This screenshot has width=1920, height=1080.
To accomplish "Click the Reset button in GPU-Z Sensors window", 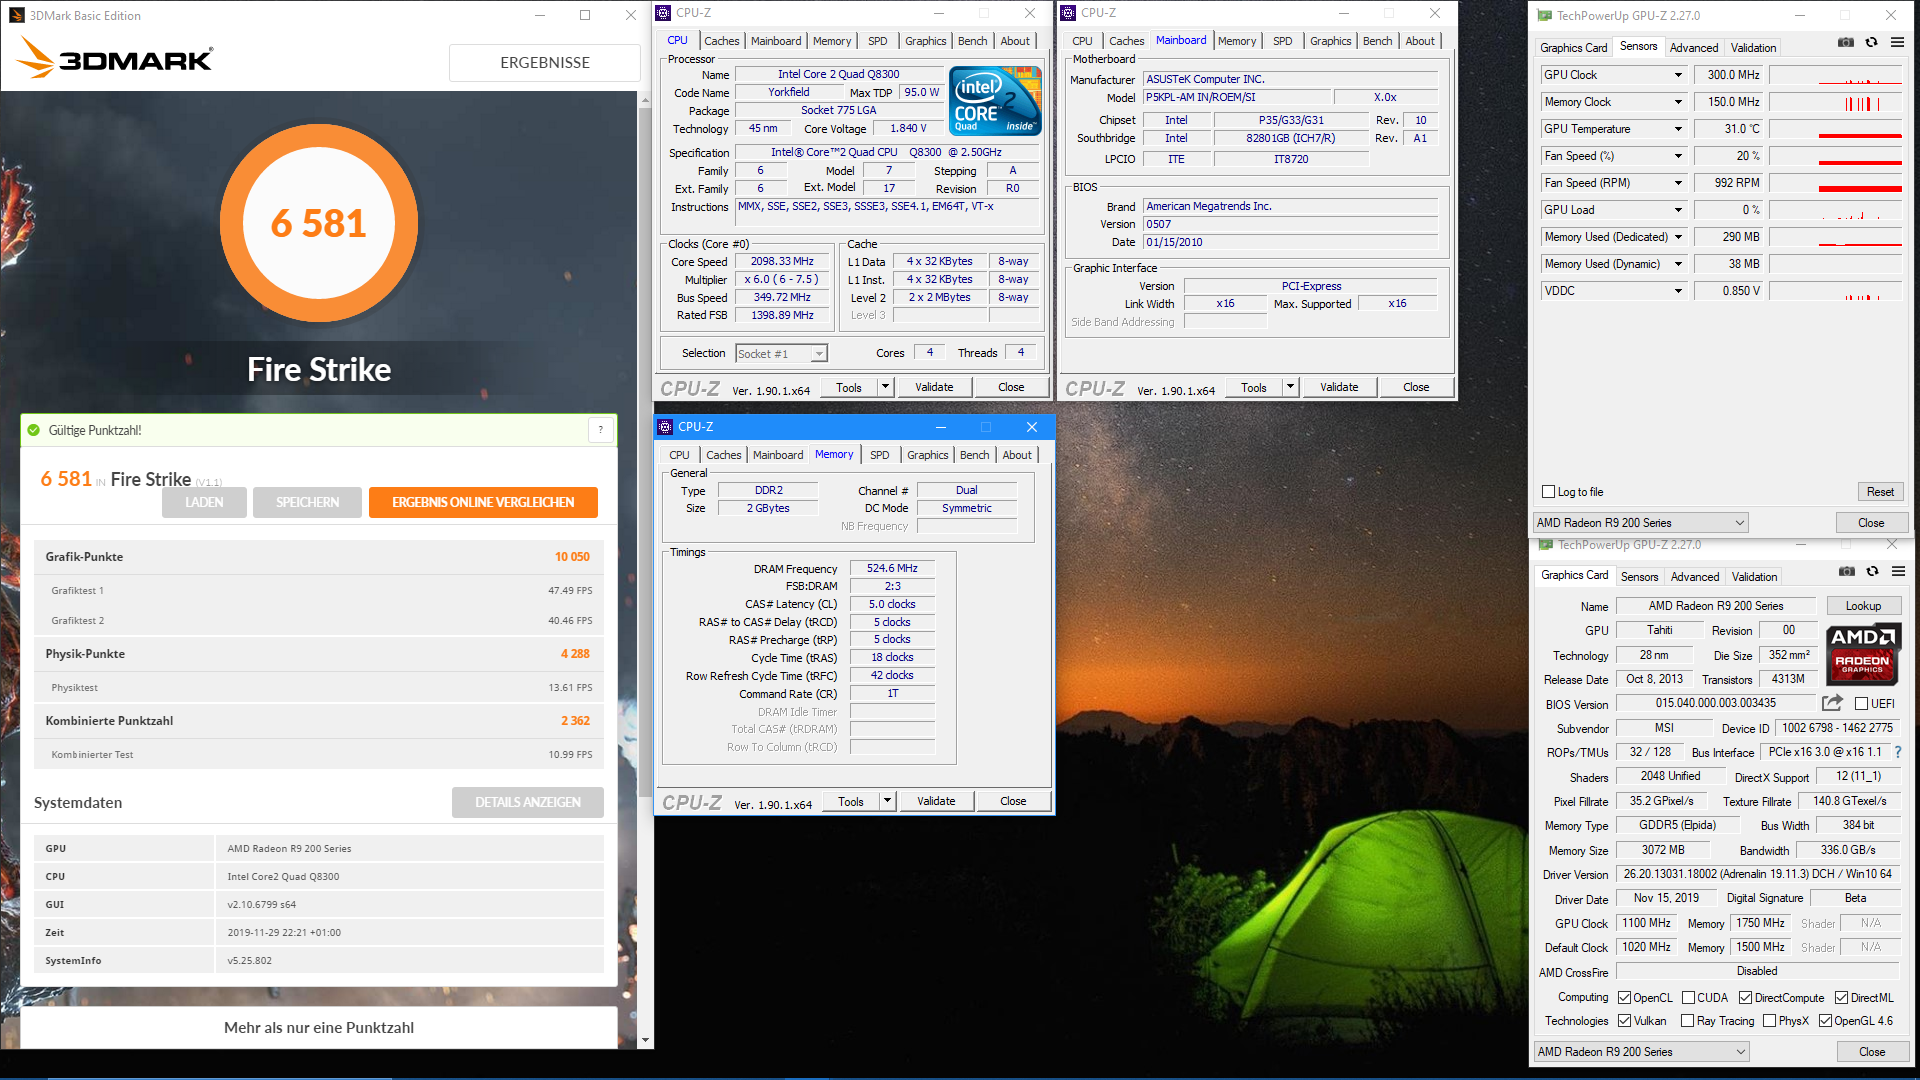I will point(1880,492).
